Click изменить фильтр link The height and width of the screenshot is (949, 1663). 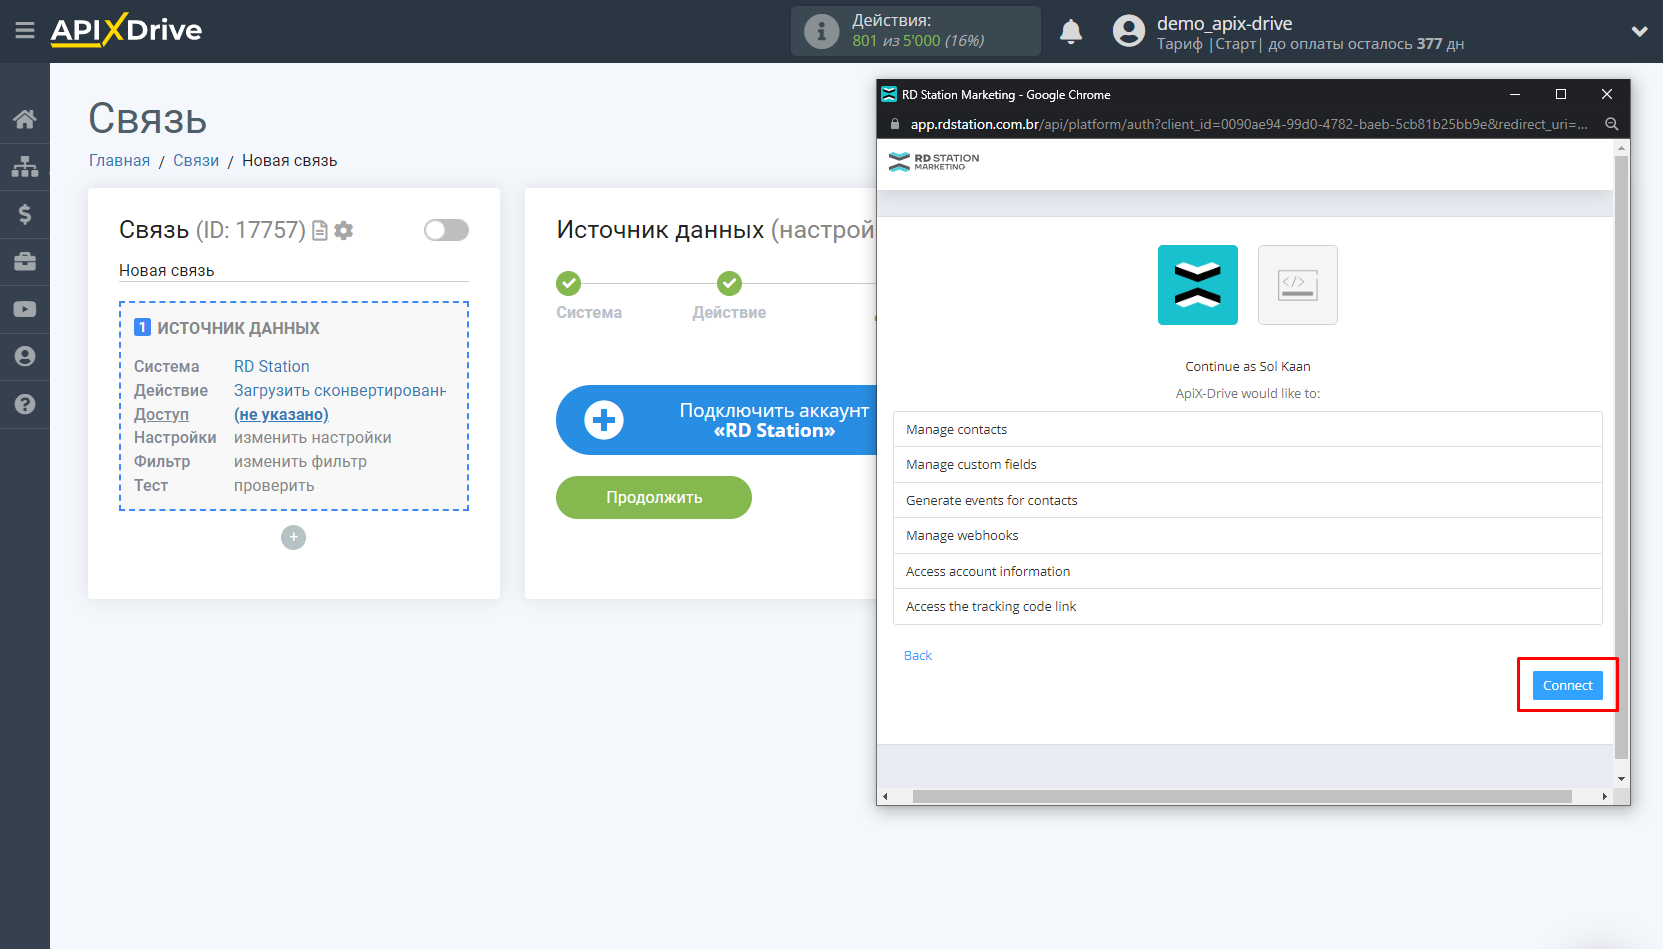point(300,462)
